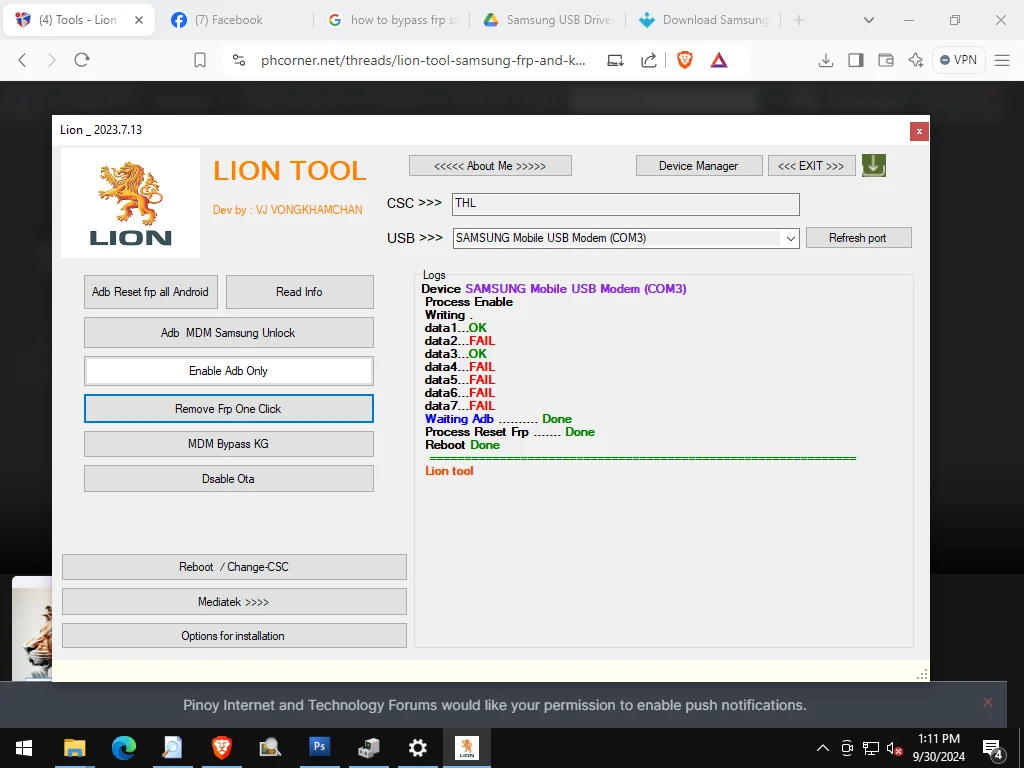Select the Lion tool taskbar icon
1024x768 pixels.
click(x=466, y=748)
